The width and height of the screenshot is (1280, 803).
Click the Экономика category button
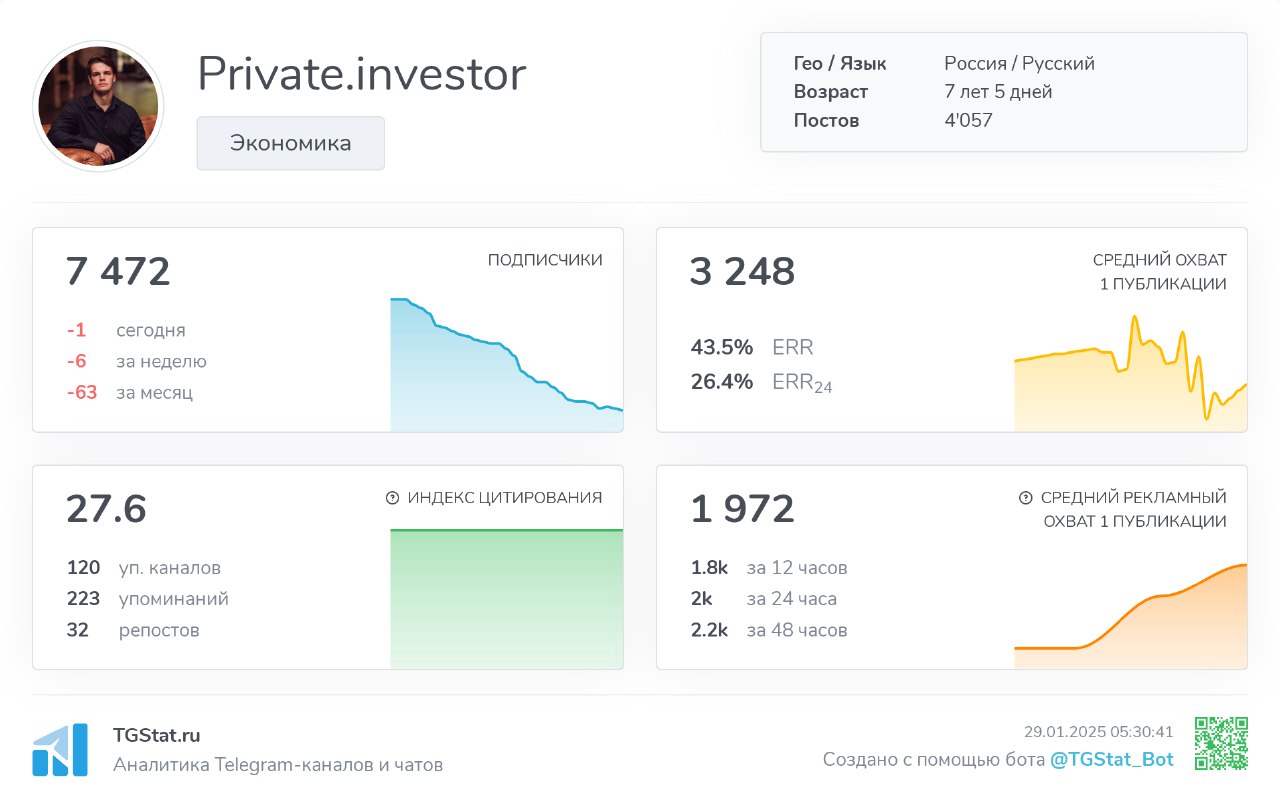point(290,143)
